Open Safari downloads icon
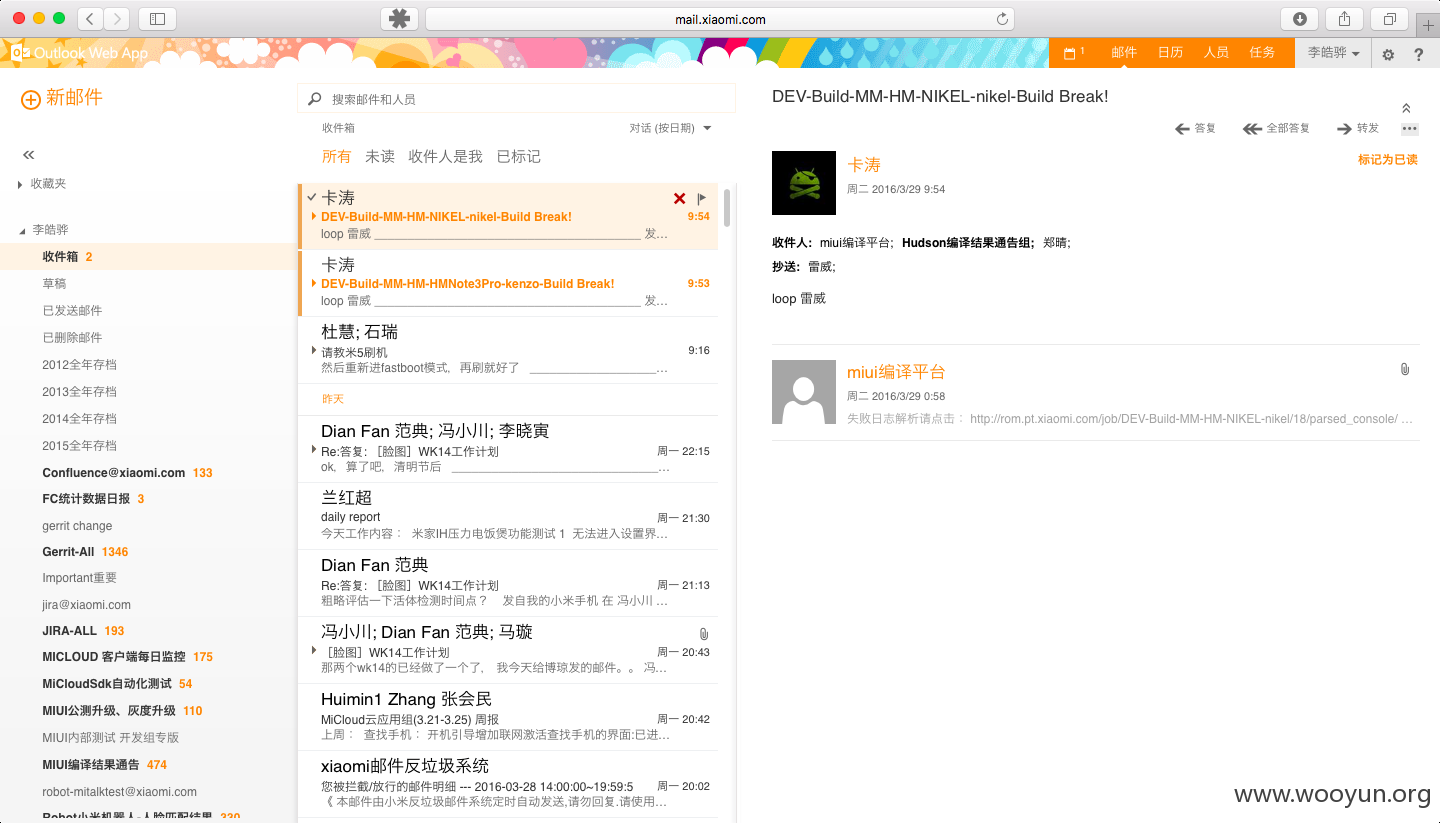 (x=1300, y=19)
